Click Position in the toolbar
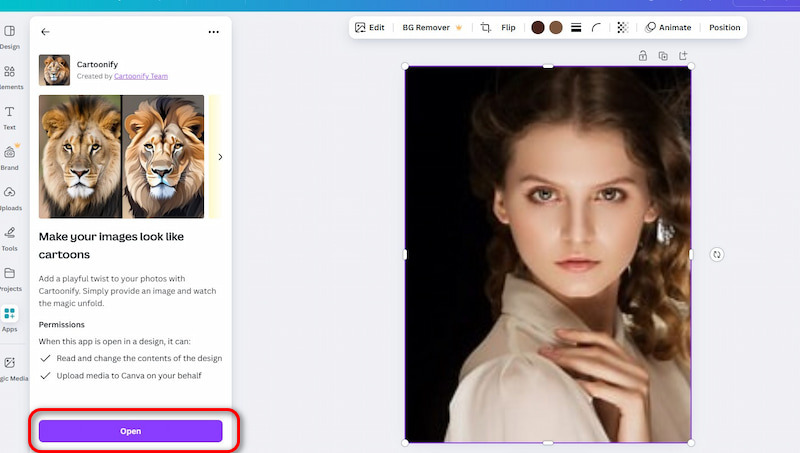This screenshot has width=800, height=453. click(x=724, y=28)
